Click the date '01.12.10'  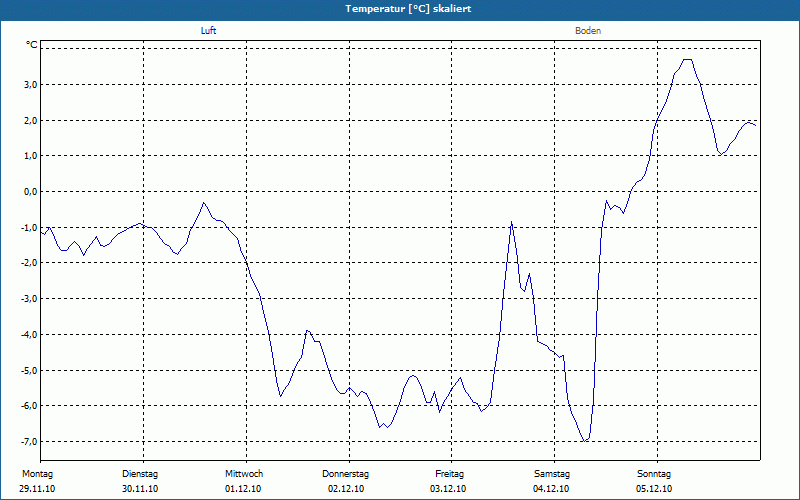243,489
